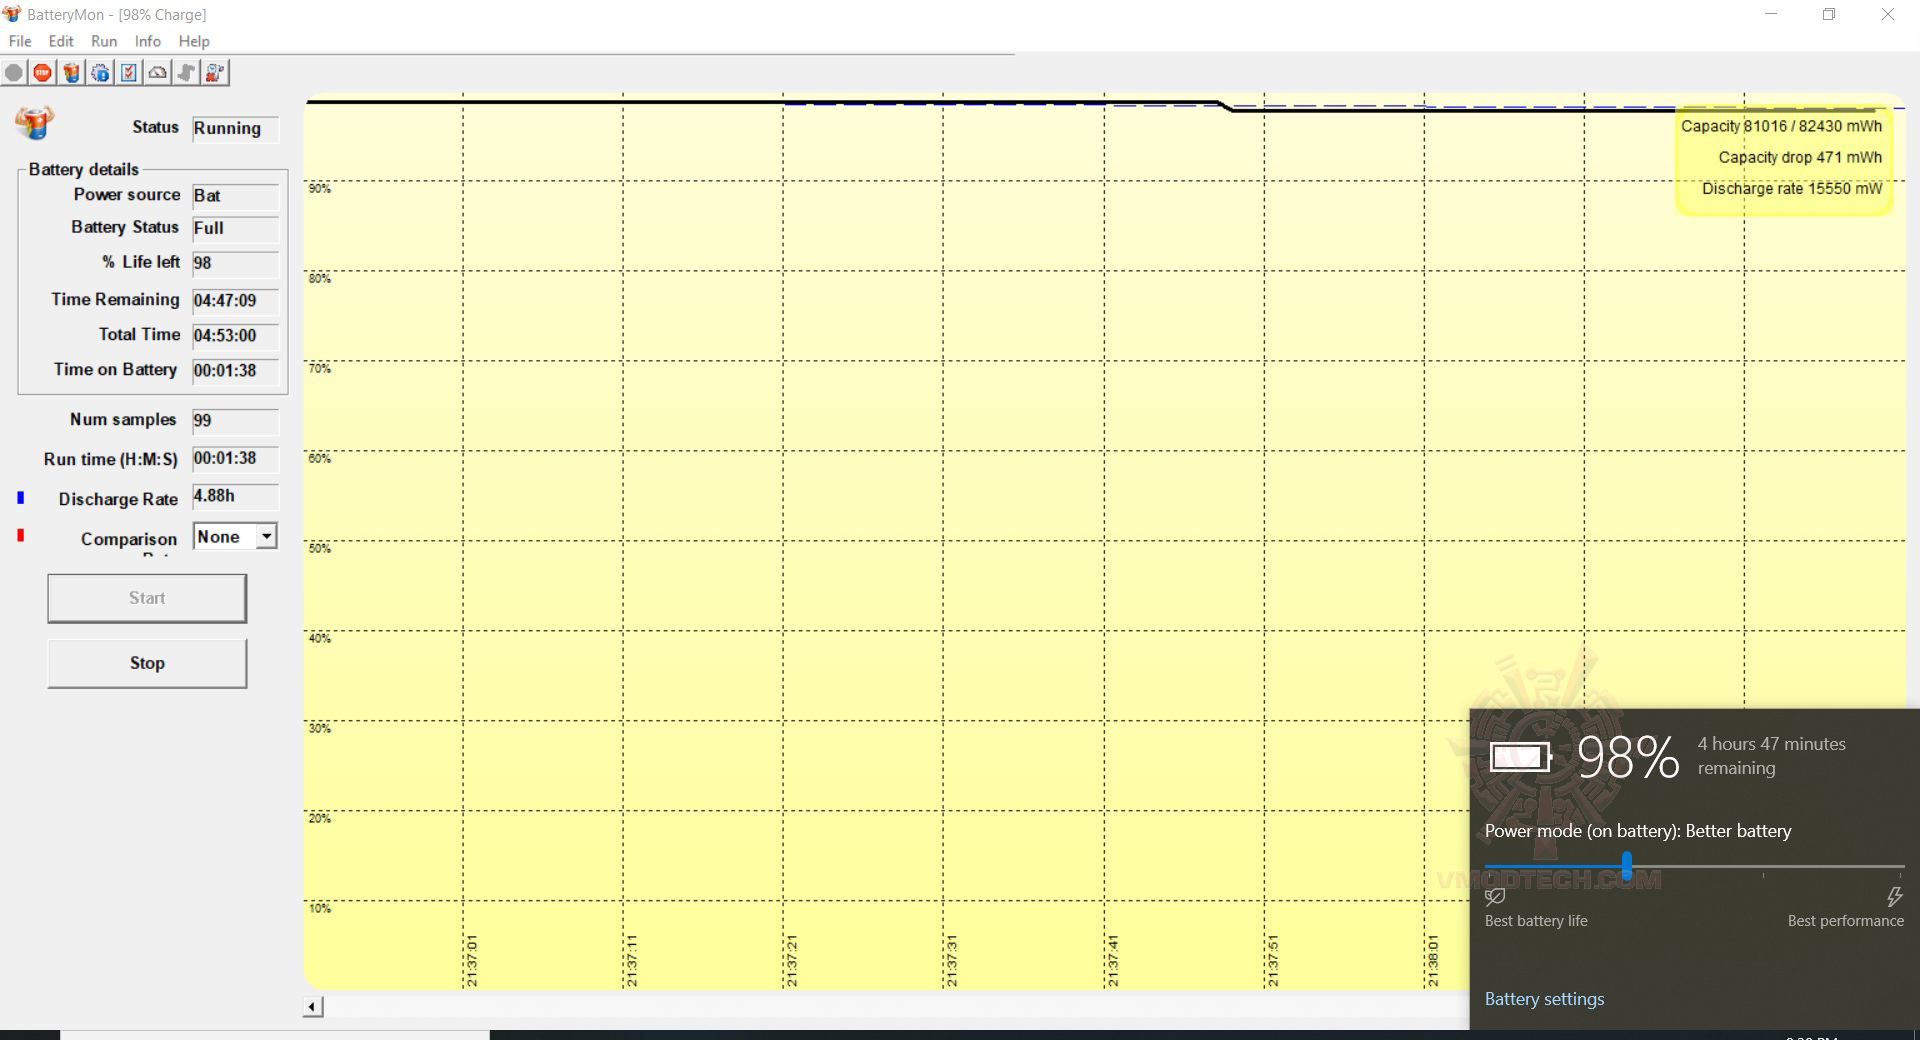1920x1040 pixels.
Task: Click the BatteryMon mascot logo above Battery details
Action: [x=35, y=123]
